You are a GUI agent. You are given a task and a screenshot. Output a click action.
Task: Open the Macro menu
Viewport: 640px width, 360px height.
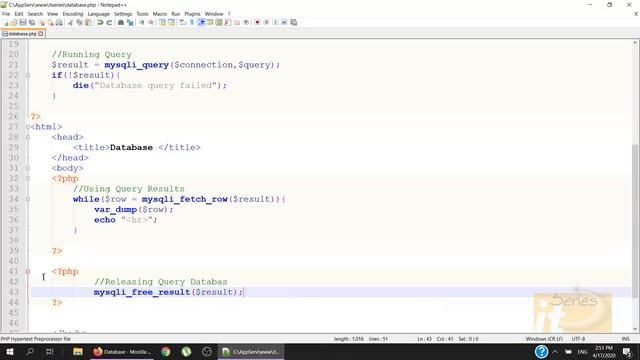(160, 14)
